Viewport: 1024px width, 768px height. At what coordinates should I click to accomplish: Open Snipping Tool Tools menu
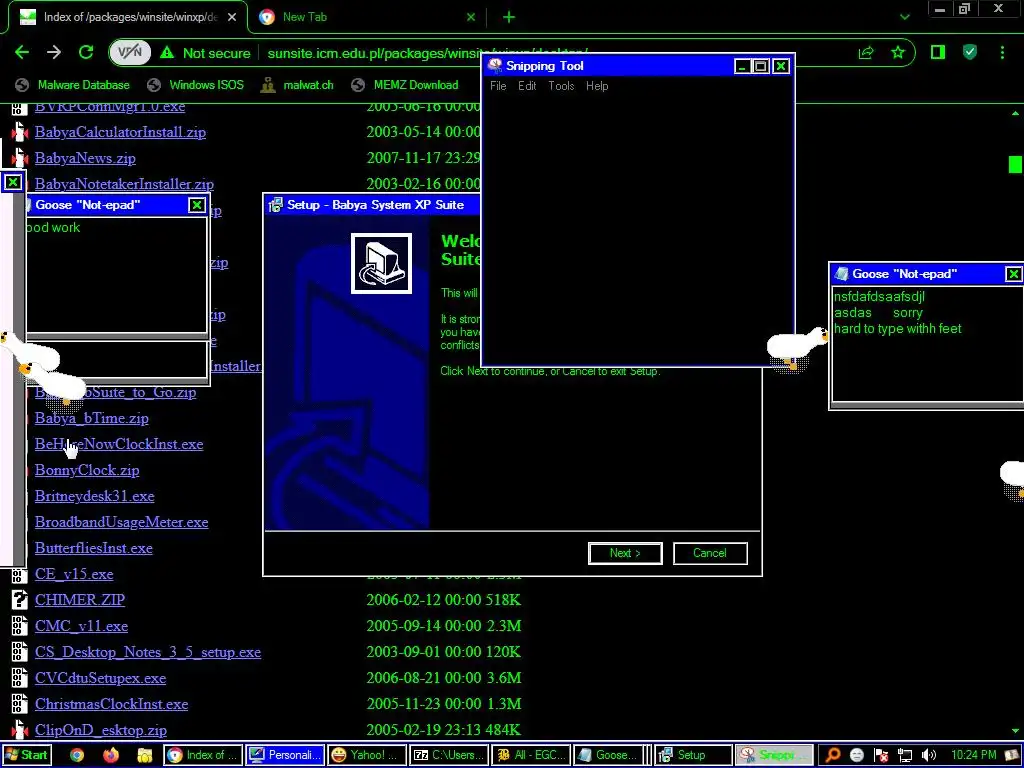click(x=561, y=86)
